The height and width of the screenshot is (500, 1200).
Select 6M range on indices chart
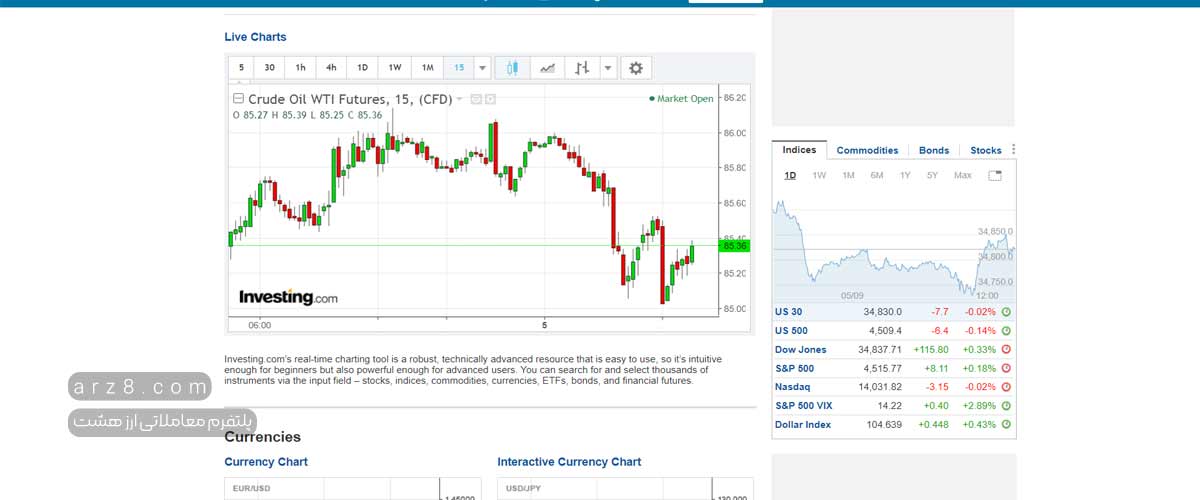coord(876,175)
